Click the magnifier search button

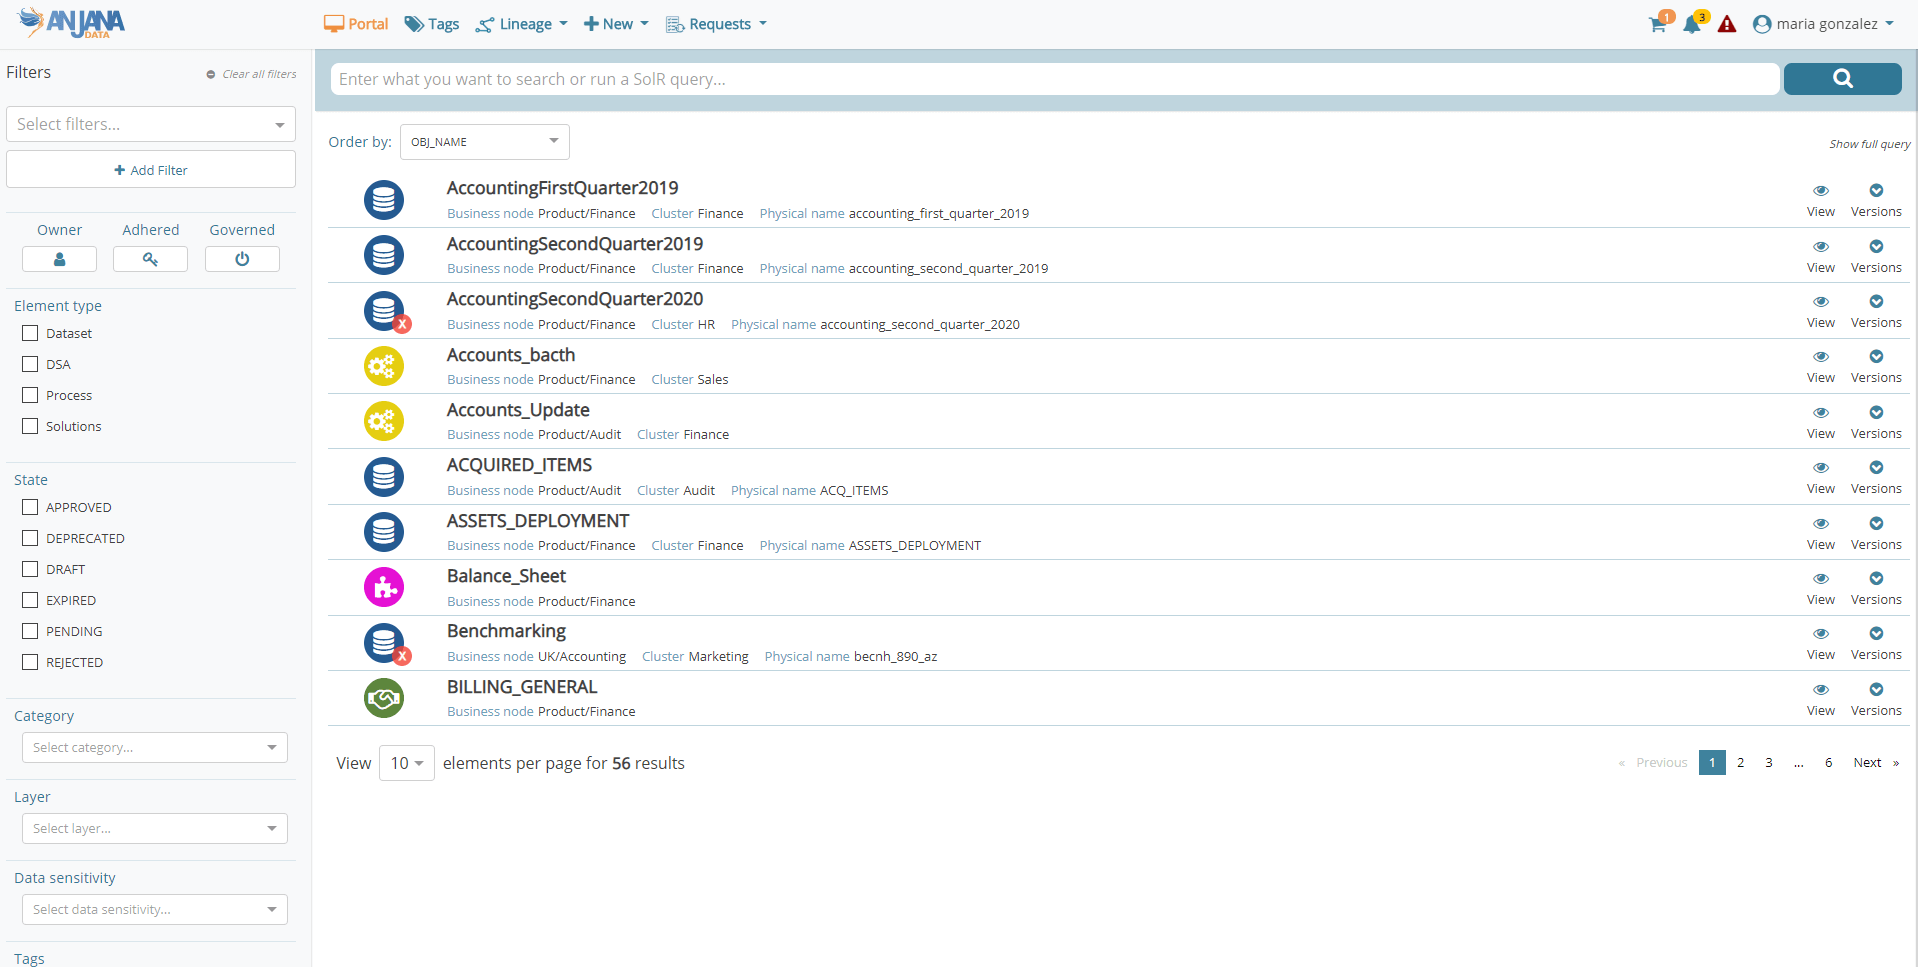click(x=1842, y=79)
